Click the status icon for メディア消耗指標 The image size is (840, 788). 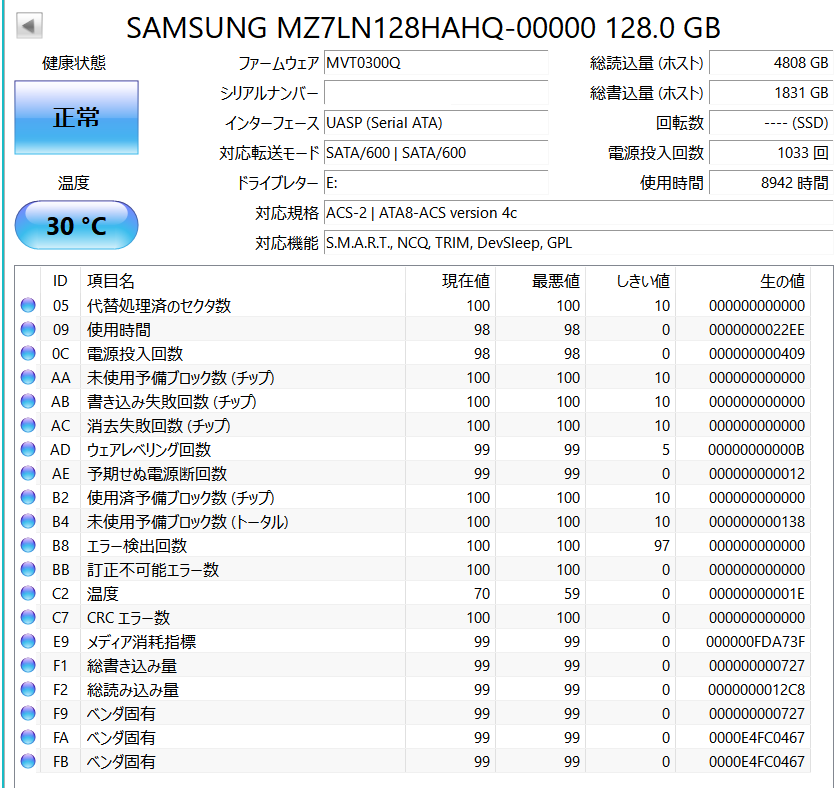click(28, 642)
